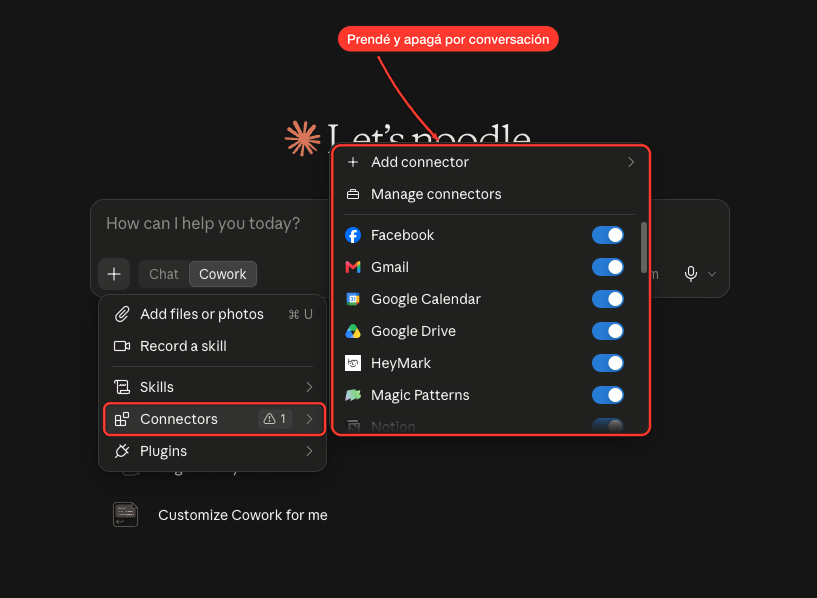Click the How can I help prompt field

pyautogui.click(x=203, y=223)
